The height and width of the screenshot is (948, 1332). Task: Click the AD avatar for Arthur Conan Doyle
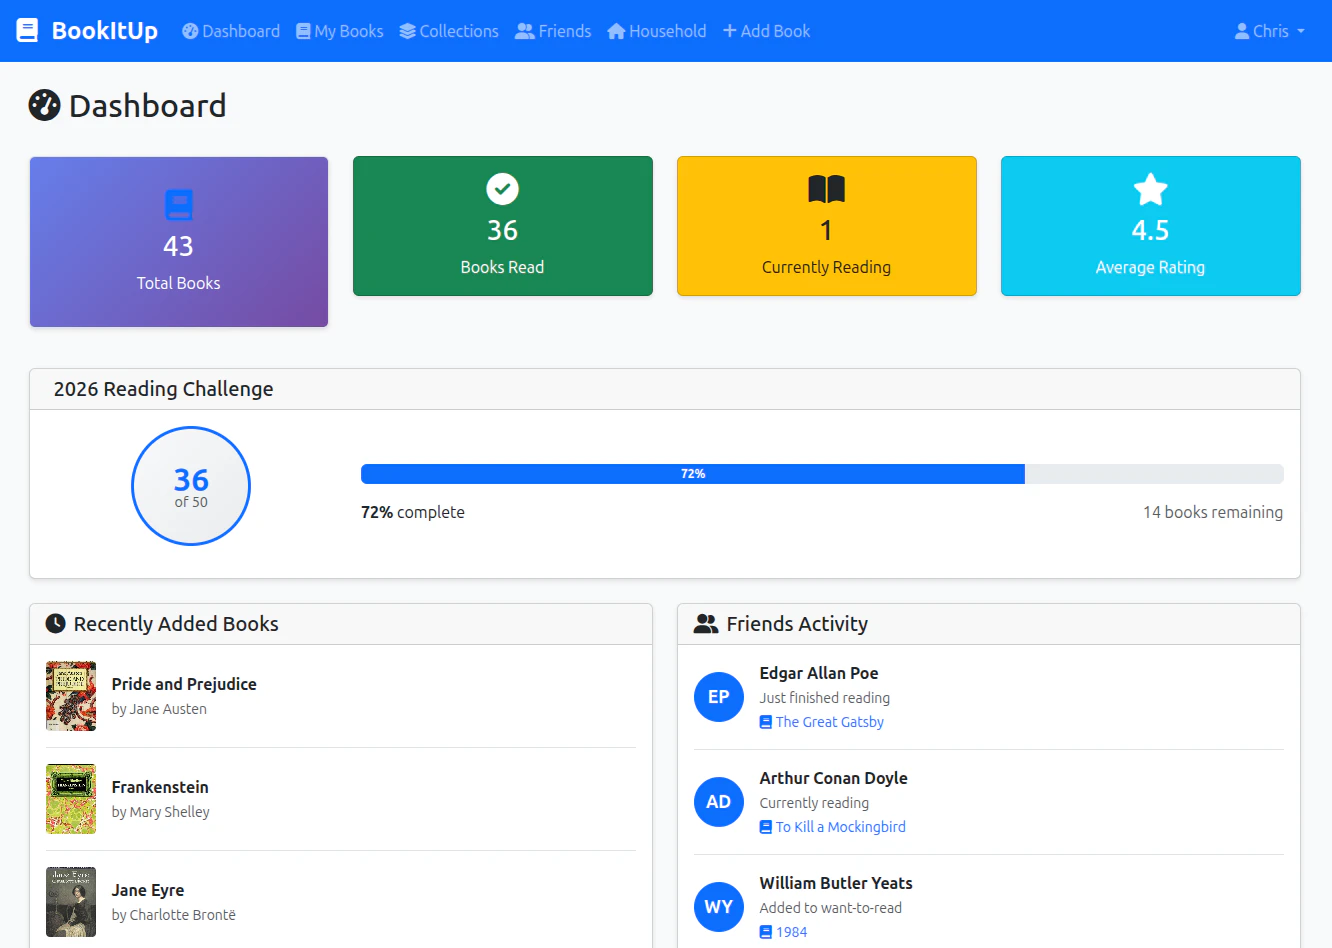719,802
